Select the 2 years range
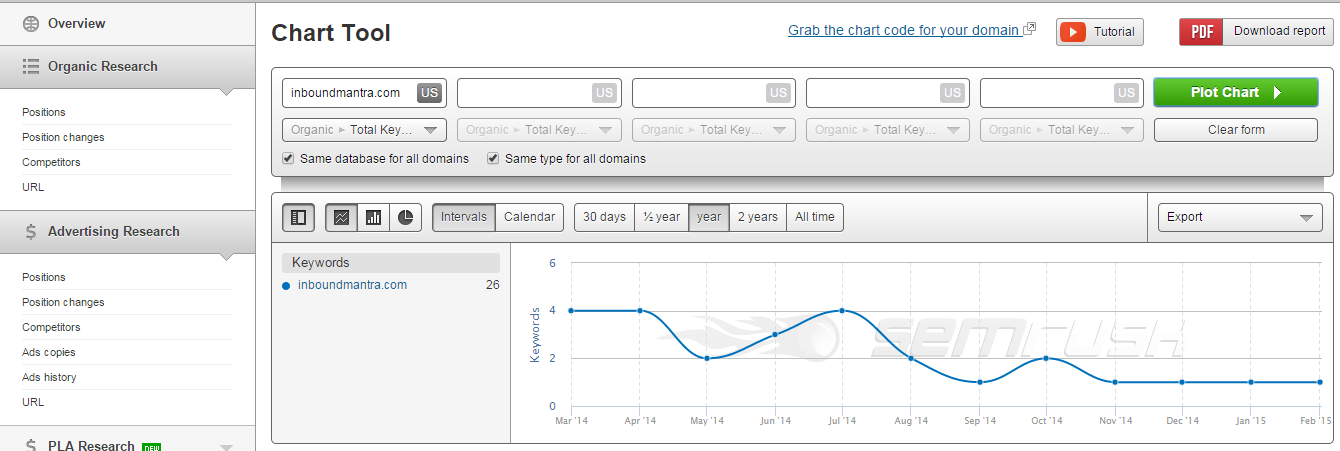 point(757,217)
